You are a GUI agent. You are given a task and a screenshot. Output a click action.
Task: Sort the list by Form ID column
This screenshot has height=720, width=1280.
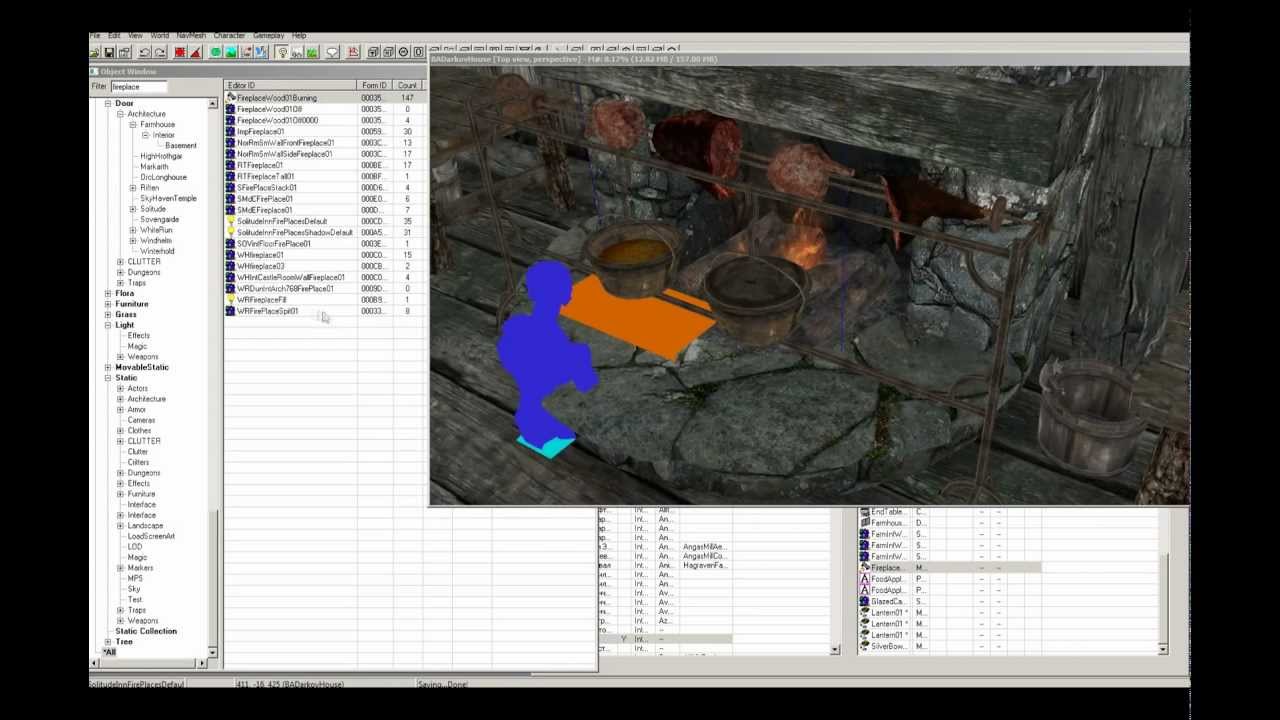(374, 86)
